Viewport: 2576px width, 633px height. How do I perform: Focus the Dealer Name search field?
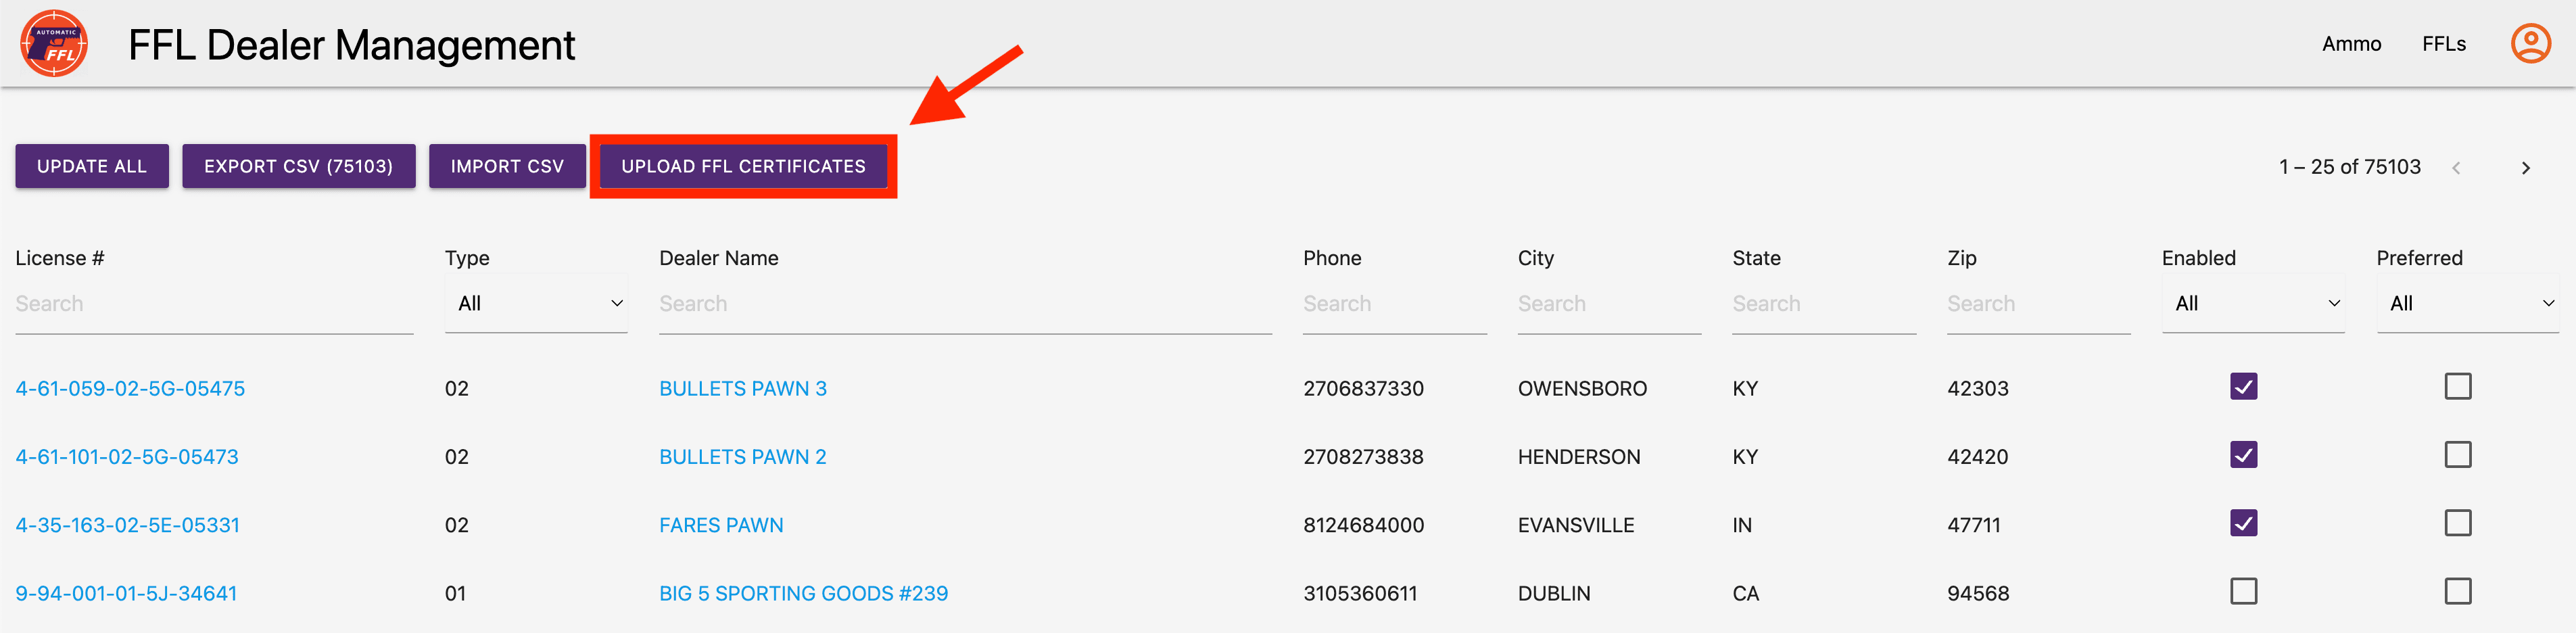coord(964,304)
